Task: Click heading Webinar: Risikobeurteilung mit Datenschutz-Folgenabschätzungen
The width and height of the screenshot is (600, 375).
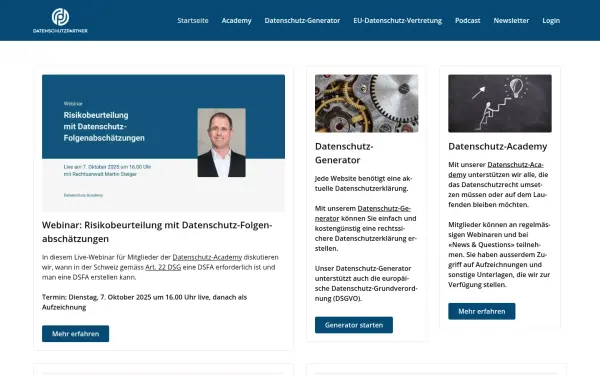Action: click(x=157, y=232)
